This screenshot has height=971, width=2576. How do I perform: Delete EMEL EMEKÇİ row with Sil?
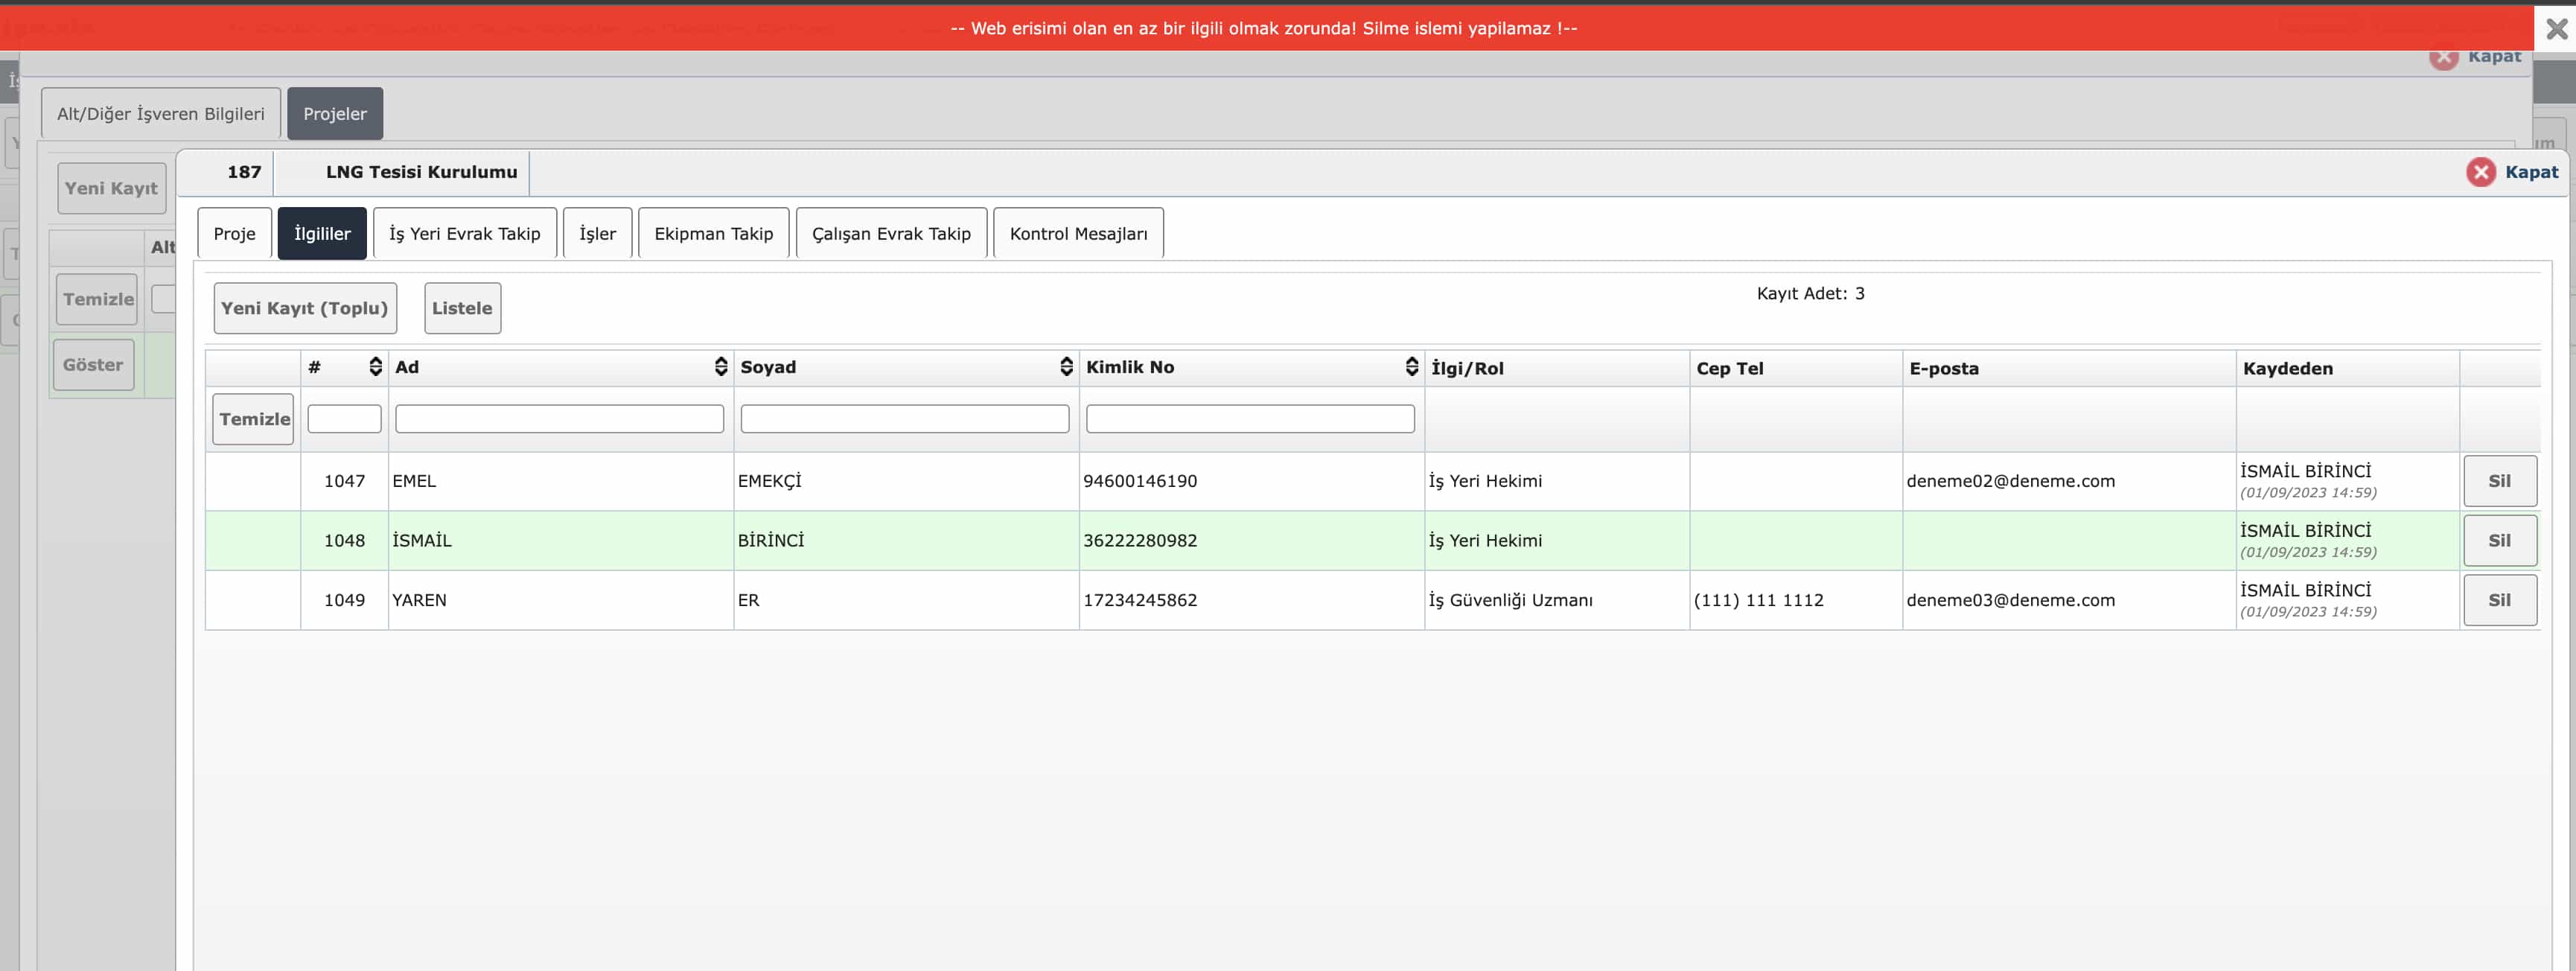click(x=2499, y=481)
